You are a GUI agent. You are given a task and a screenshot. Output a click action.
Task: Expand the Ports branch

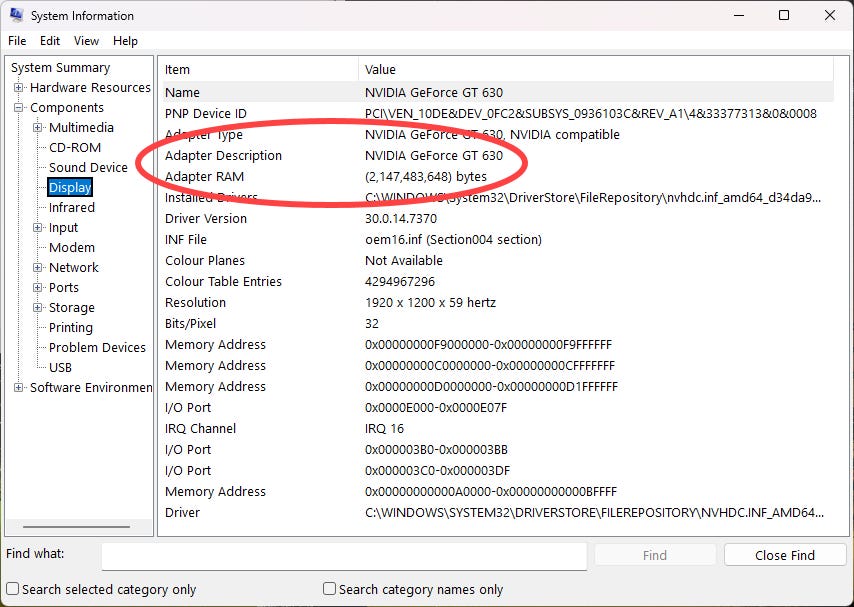point(38,288)
